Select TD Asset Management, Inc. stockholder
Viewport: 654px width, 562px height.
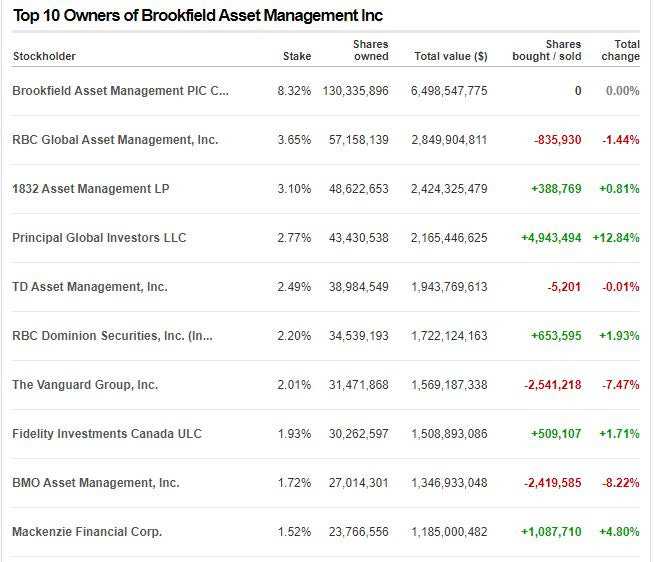coord(90,287)
